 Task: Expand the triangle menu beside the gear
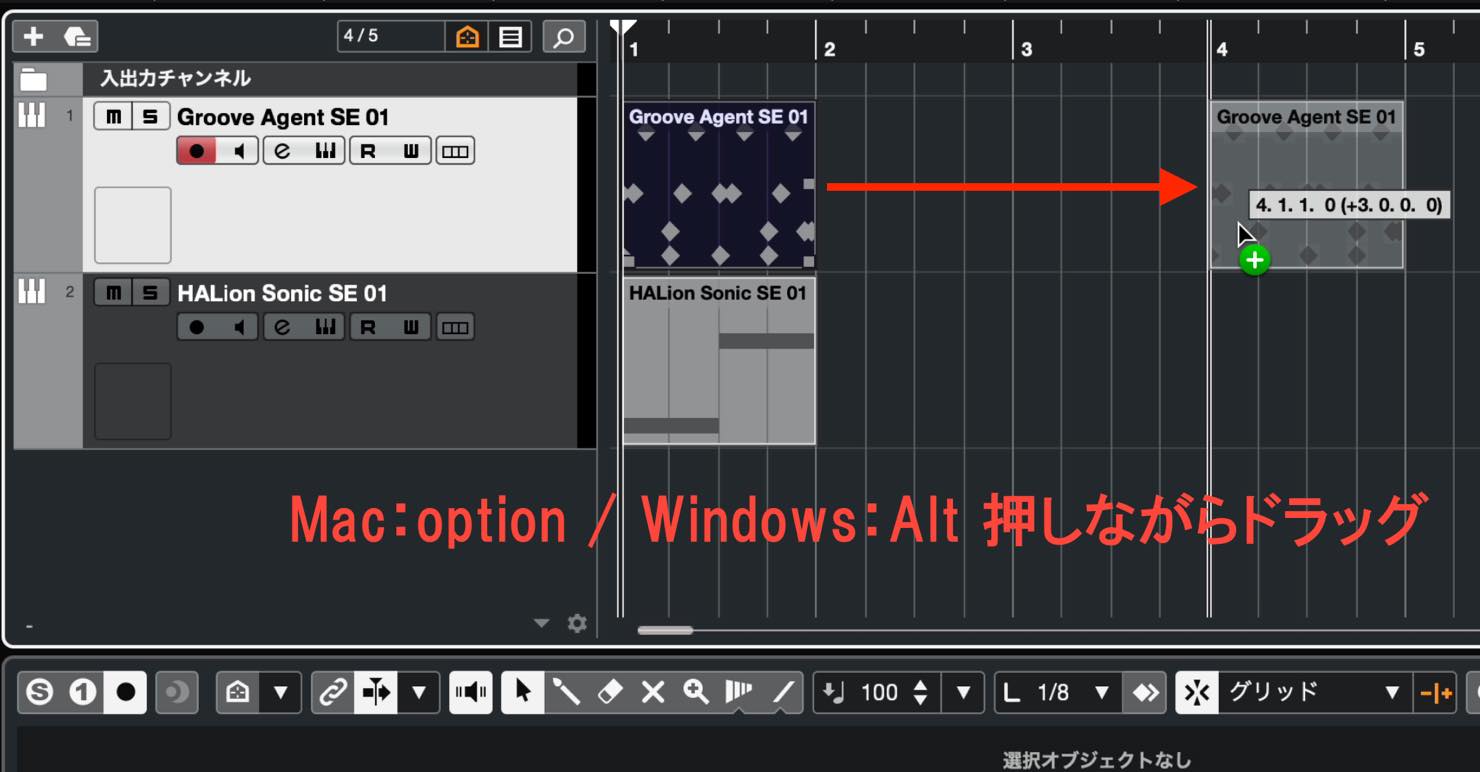click(x=541, y=623)
